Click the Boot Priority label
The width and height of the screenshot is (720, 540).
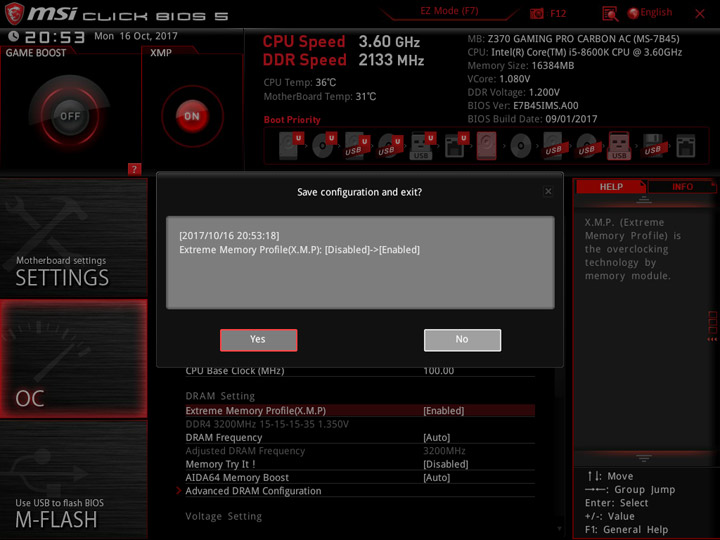pyautogui.click(x=292, y=119)
